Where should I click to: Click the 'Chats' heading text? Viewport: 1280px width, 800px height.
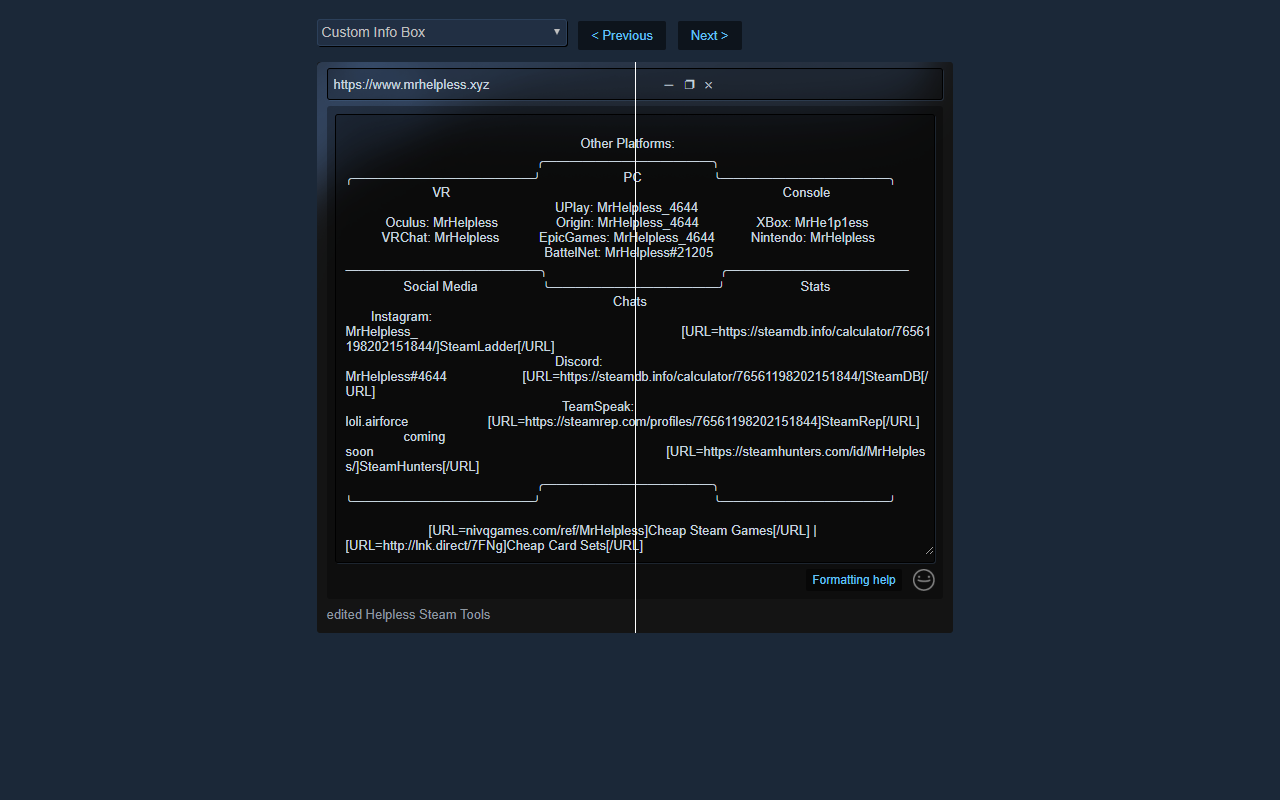click(630, 302)
